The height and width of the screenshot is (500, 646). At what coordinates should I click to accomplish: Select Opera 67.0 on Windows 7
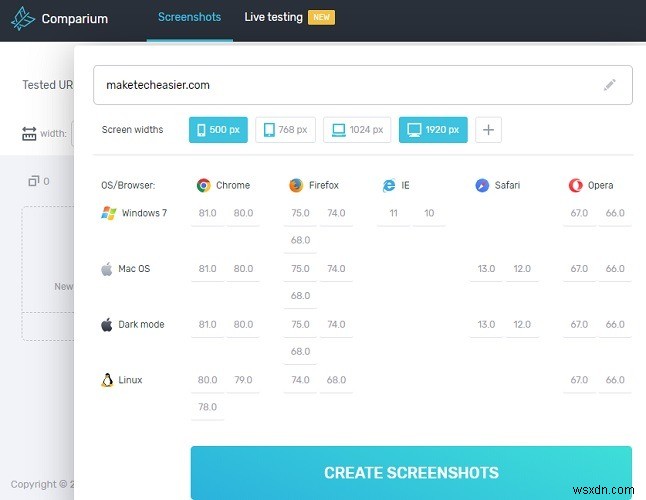(579, 213)
